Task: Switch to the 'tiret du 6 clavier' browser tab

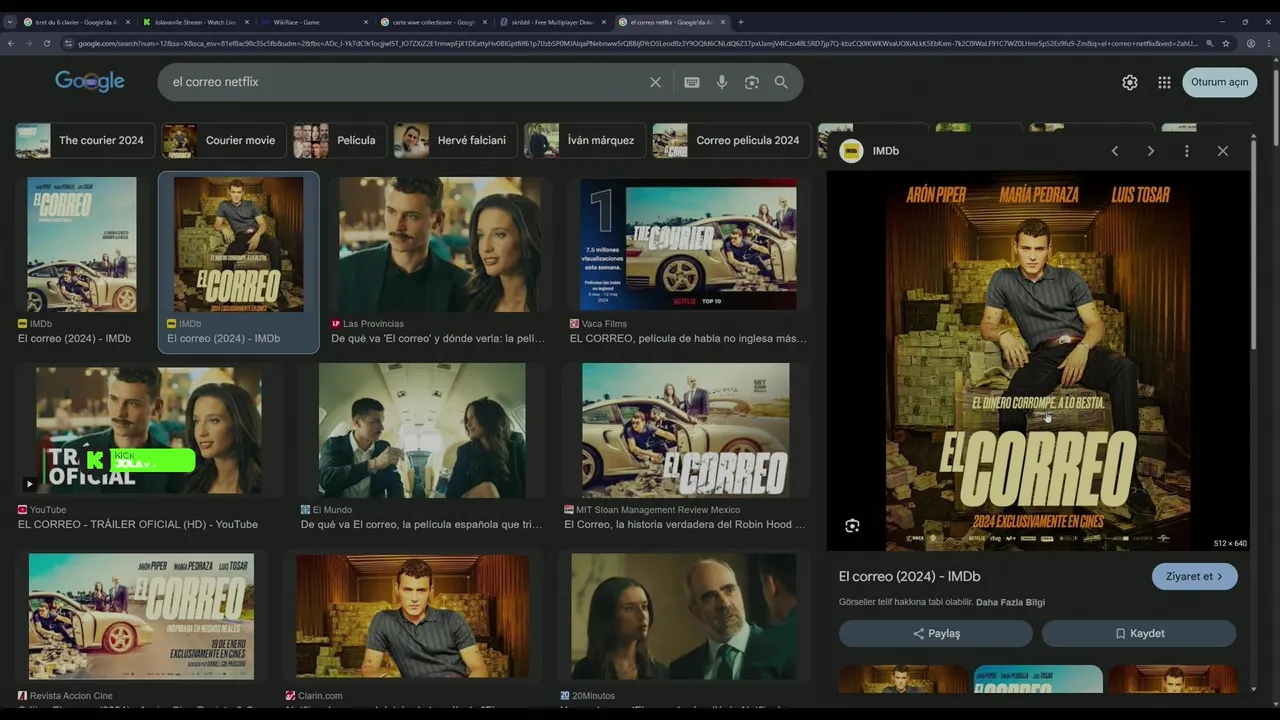Action: click(76, 22)
